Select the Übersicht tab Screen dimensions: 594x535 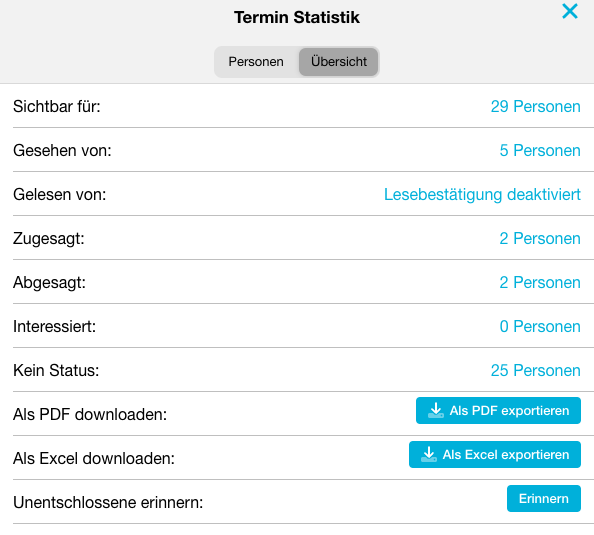pos(338,62)
